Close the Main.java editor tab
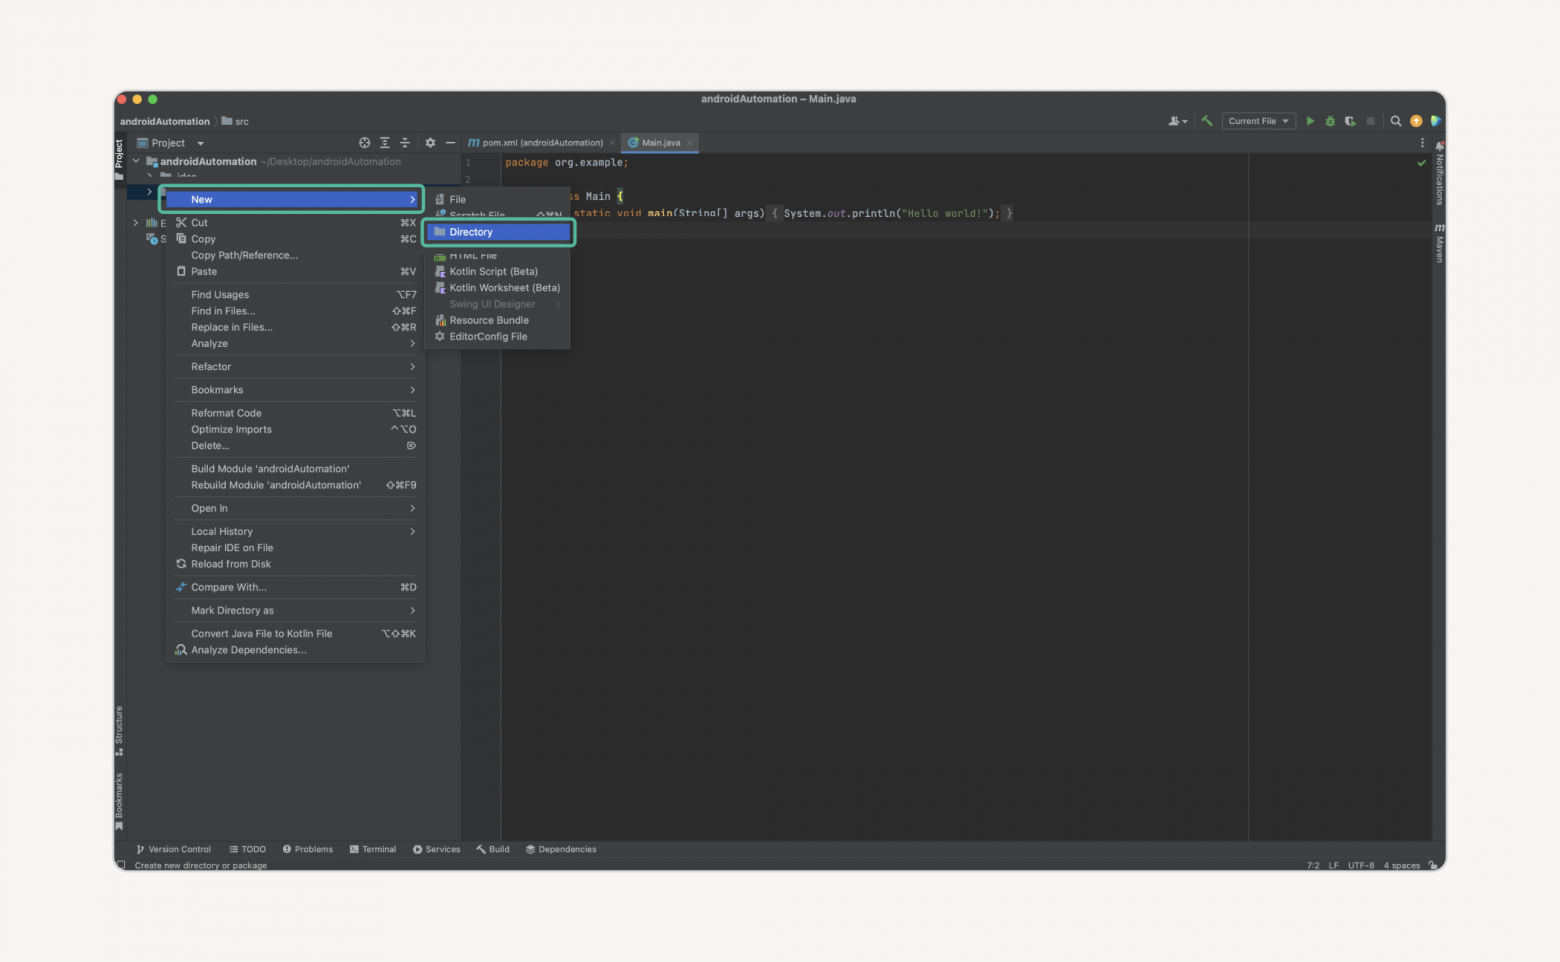The image size is (1560, 962). click(690, 143)
